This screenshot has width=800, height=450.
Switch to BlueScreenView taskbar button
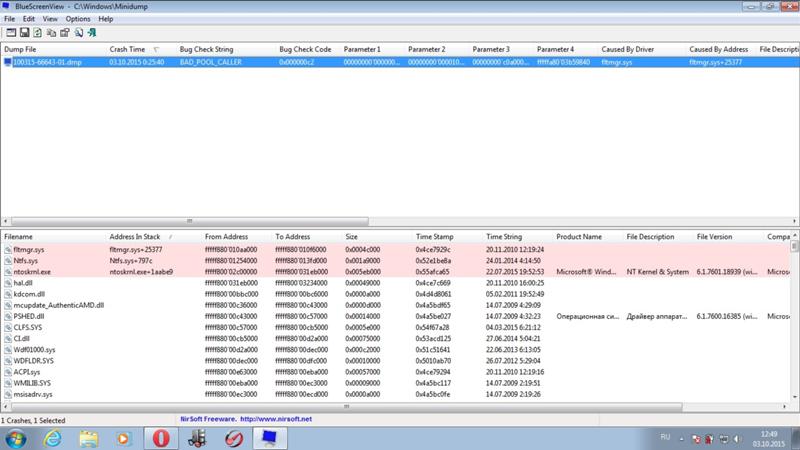click(x=269, y=439)
